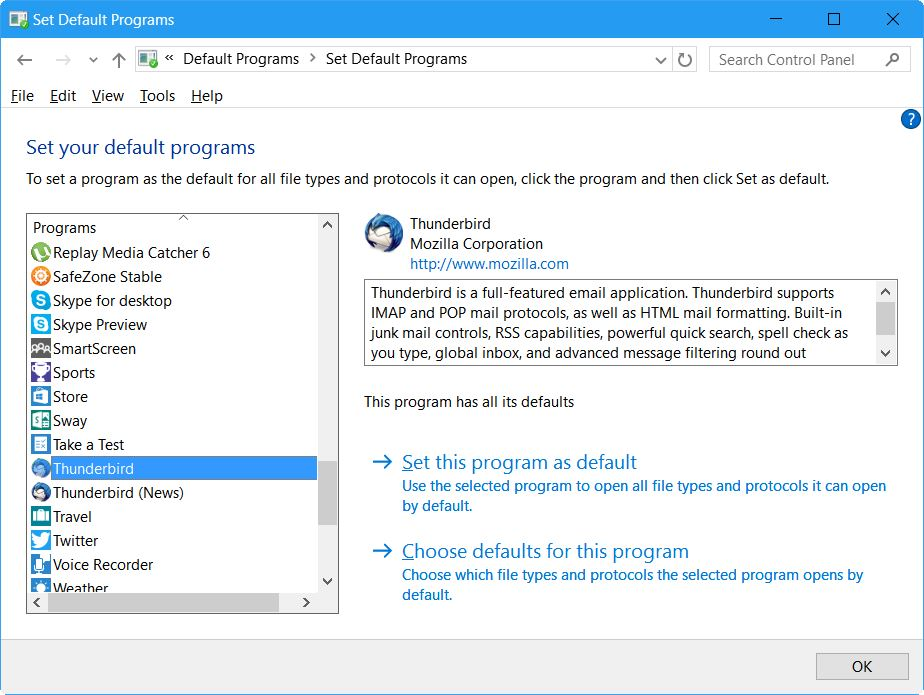The height and width of the screenshot is (695, 924).
Task: Open the File menu
Action: pyautogui.click(x=22, y=95)
